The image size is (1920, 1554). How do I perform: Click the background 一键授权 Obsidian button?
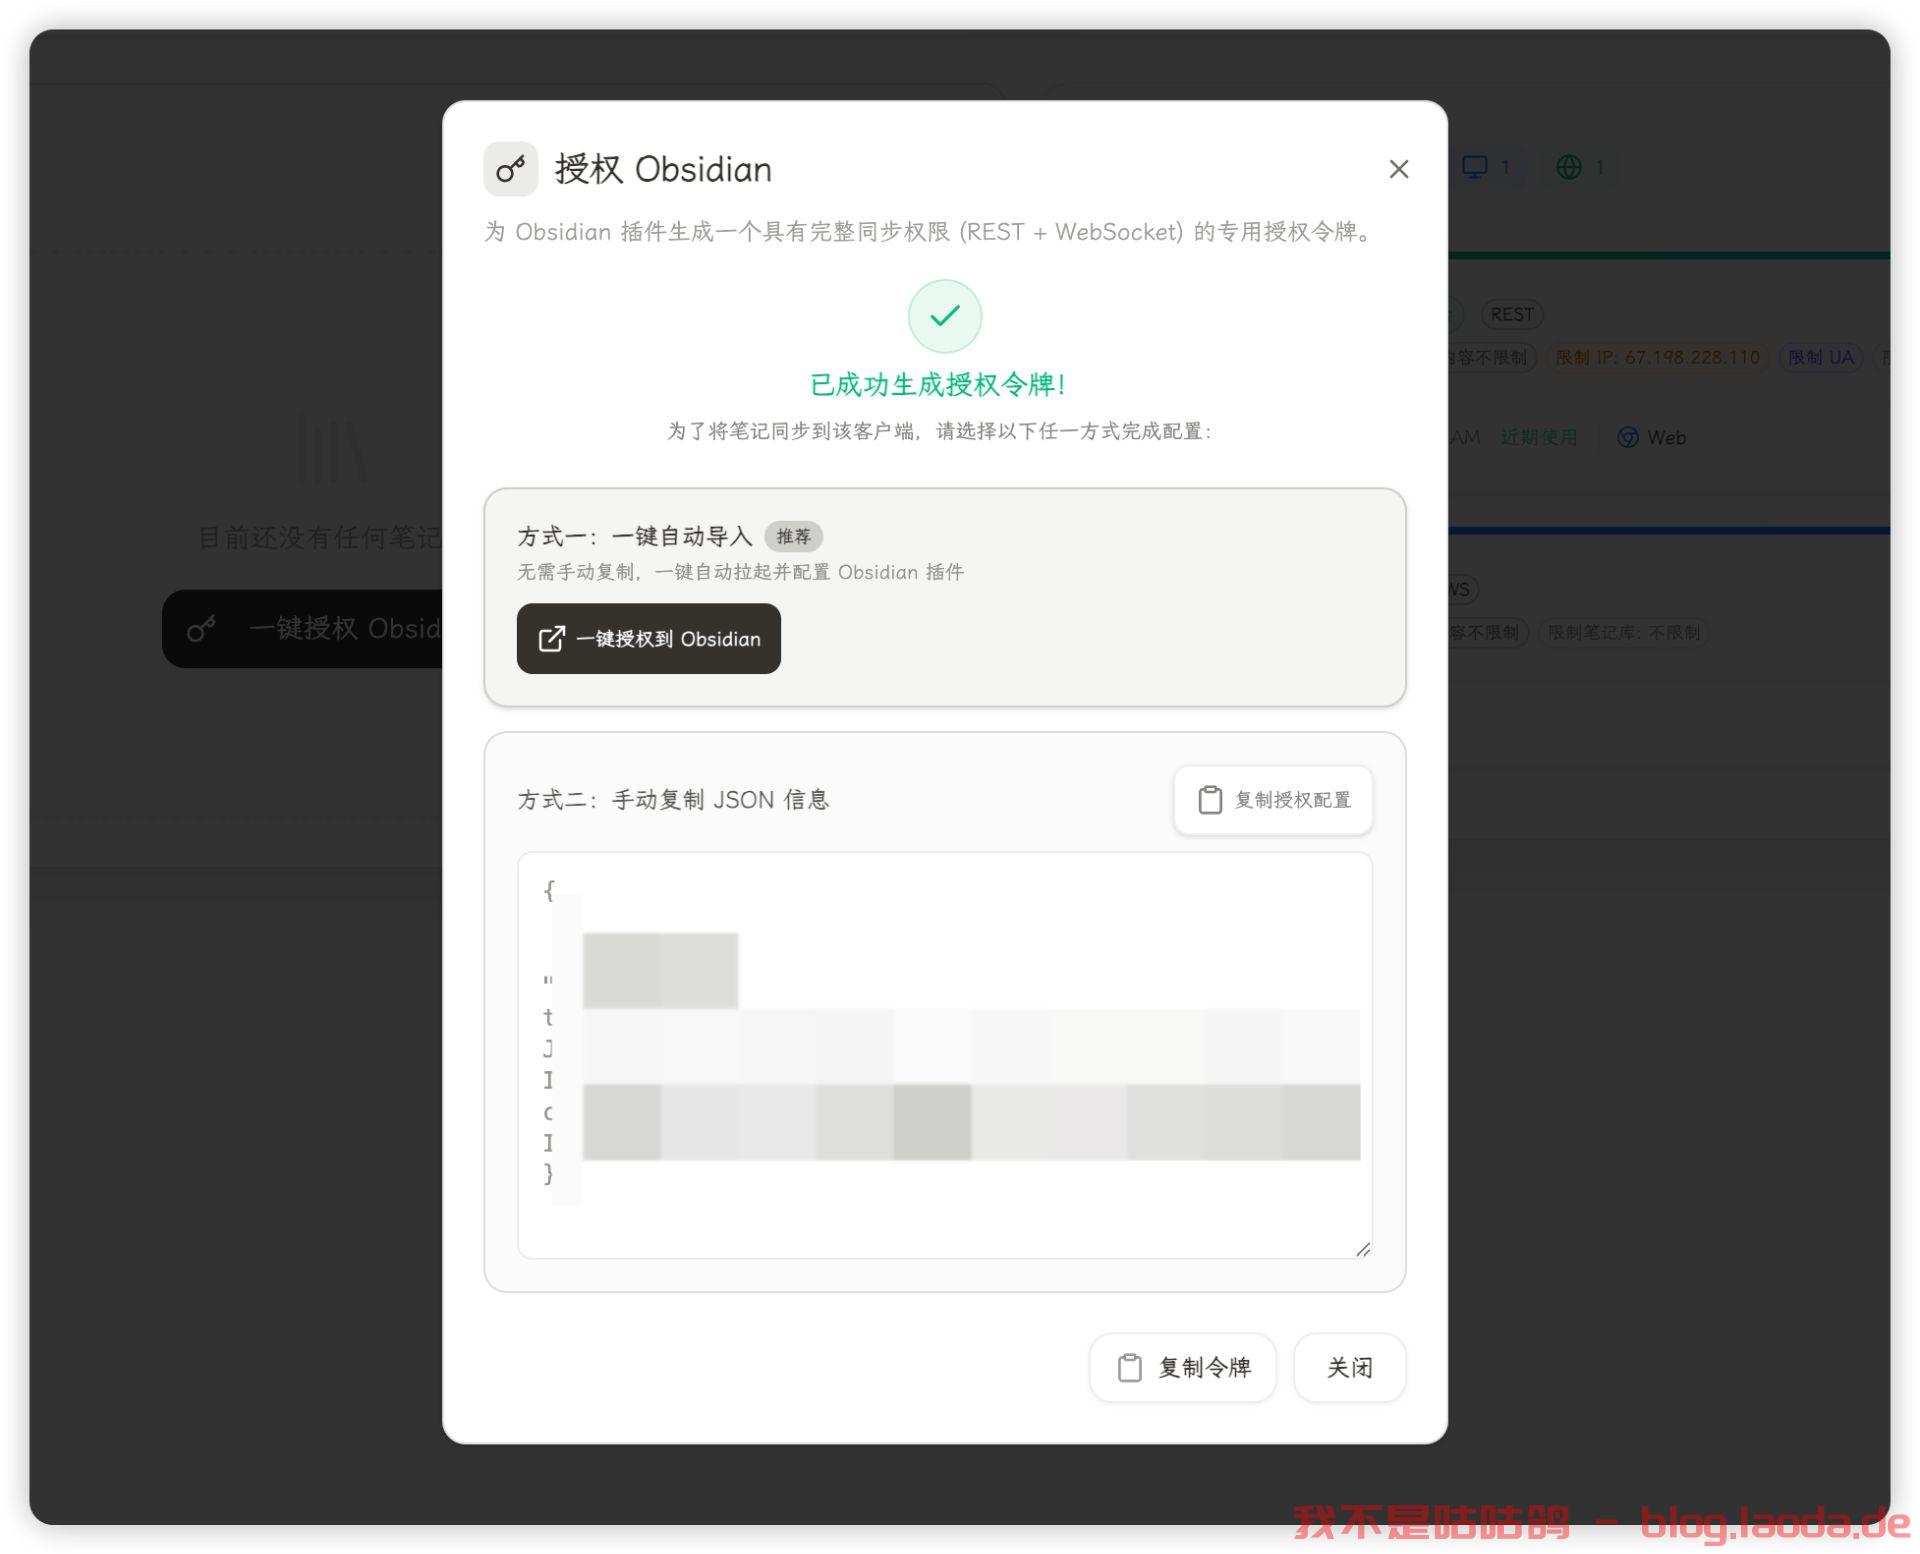[303, 628]
